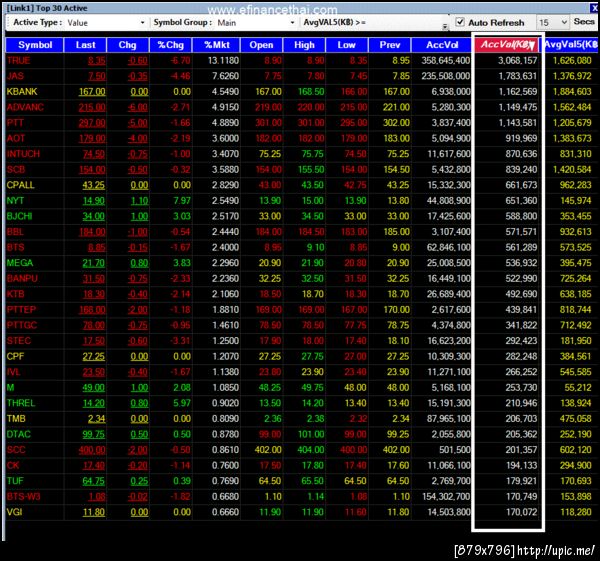Click the small stepper beside the AvgVAL5 filter
Screen dimensions: 600x561
(x=445, y=26)
